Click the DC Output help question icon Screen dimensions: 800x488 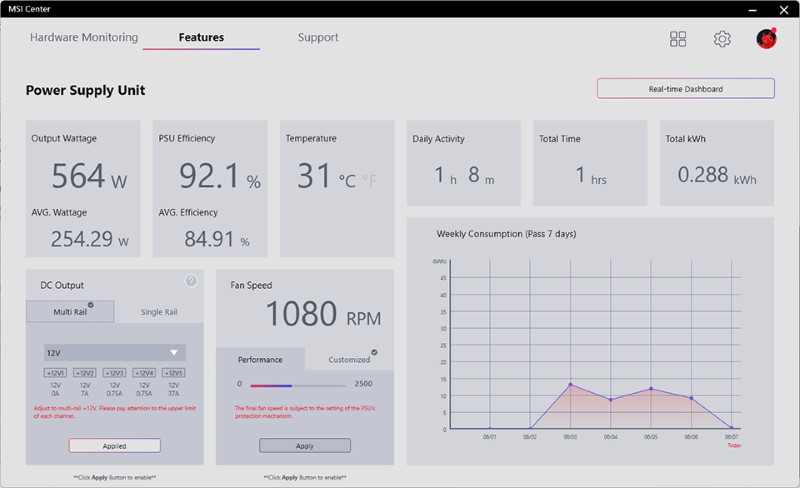tap(191, 281)
